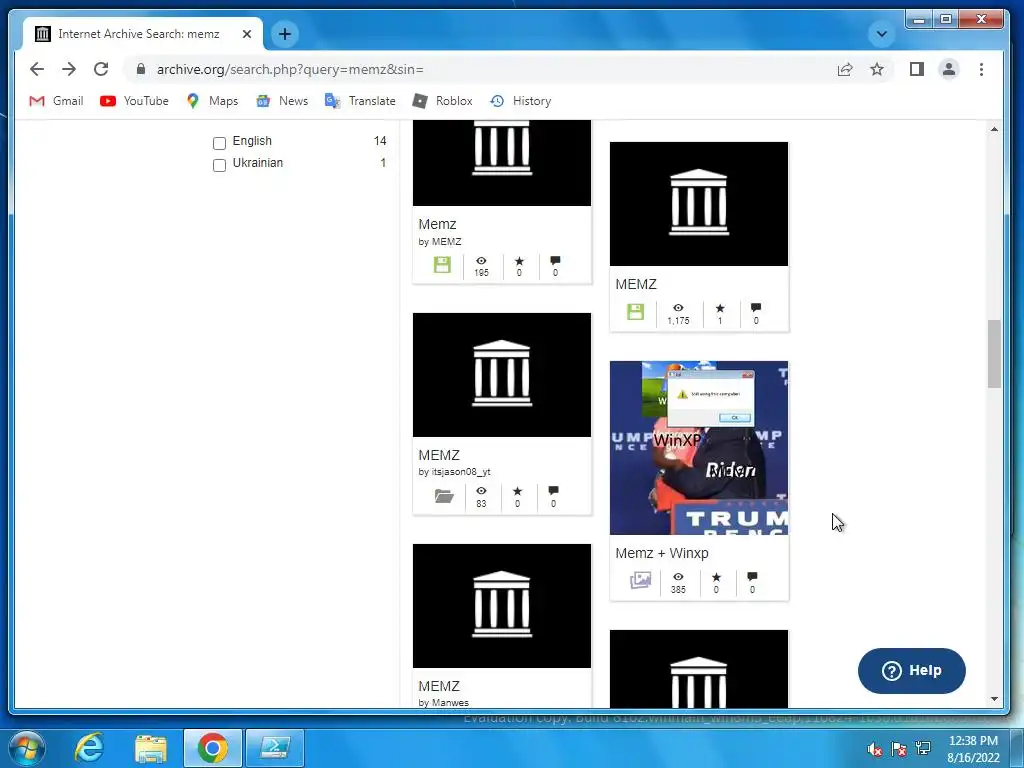Select the Internet Archive Search tab
This screenshot has height=768, width=1024.
(x=139, y=34)
